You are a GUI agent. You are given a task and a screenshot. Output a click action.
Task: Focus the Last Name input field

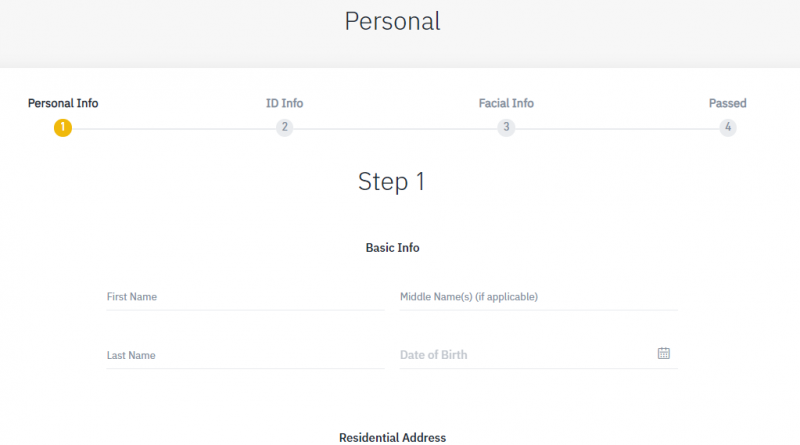pyautogui.click(x=245, y=355)
